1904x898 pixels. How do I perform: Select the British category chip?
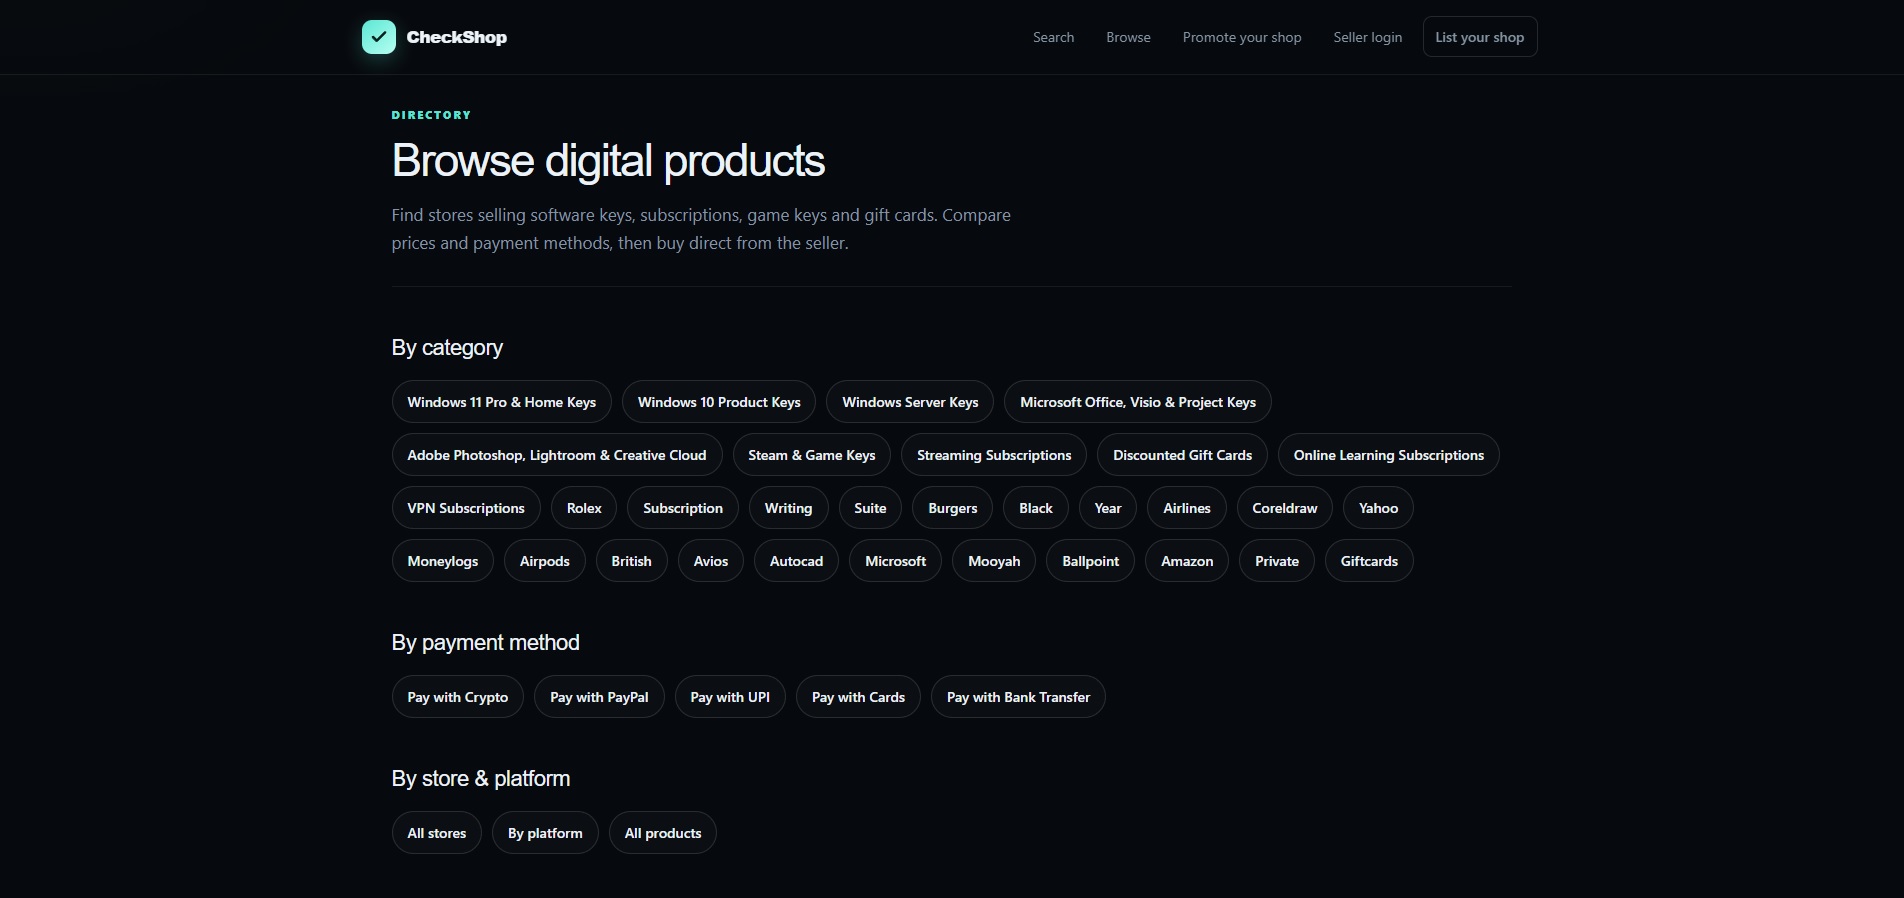[x=632, y=561]
